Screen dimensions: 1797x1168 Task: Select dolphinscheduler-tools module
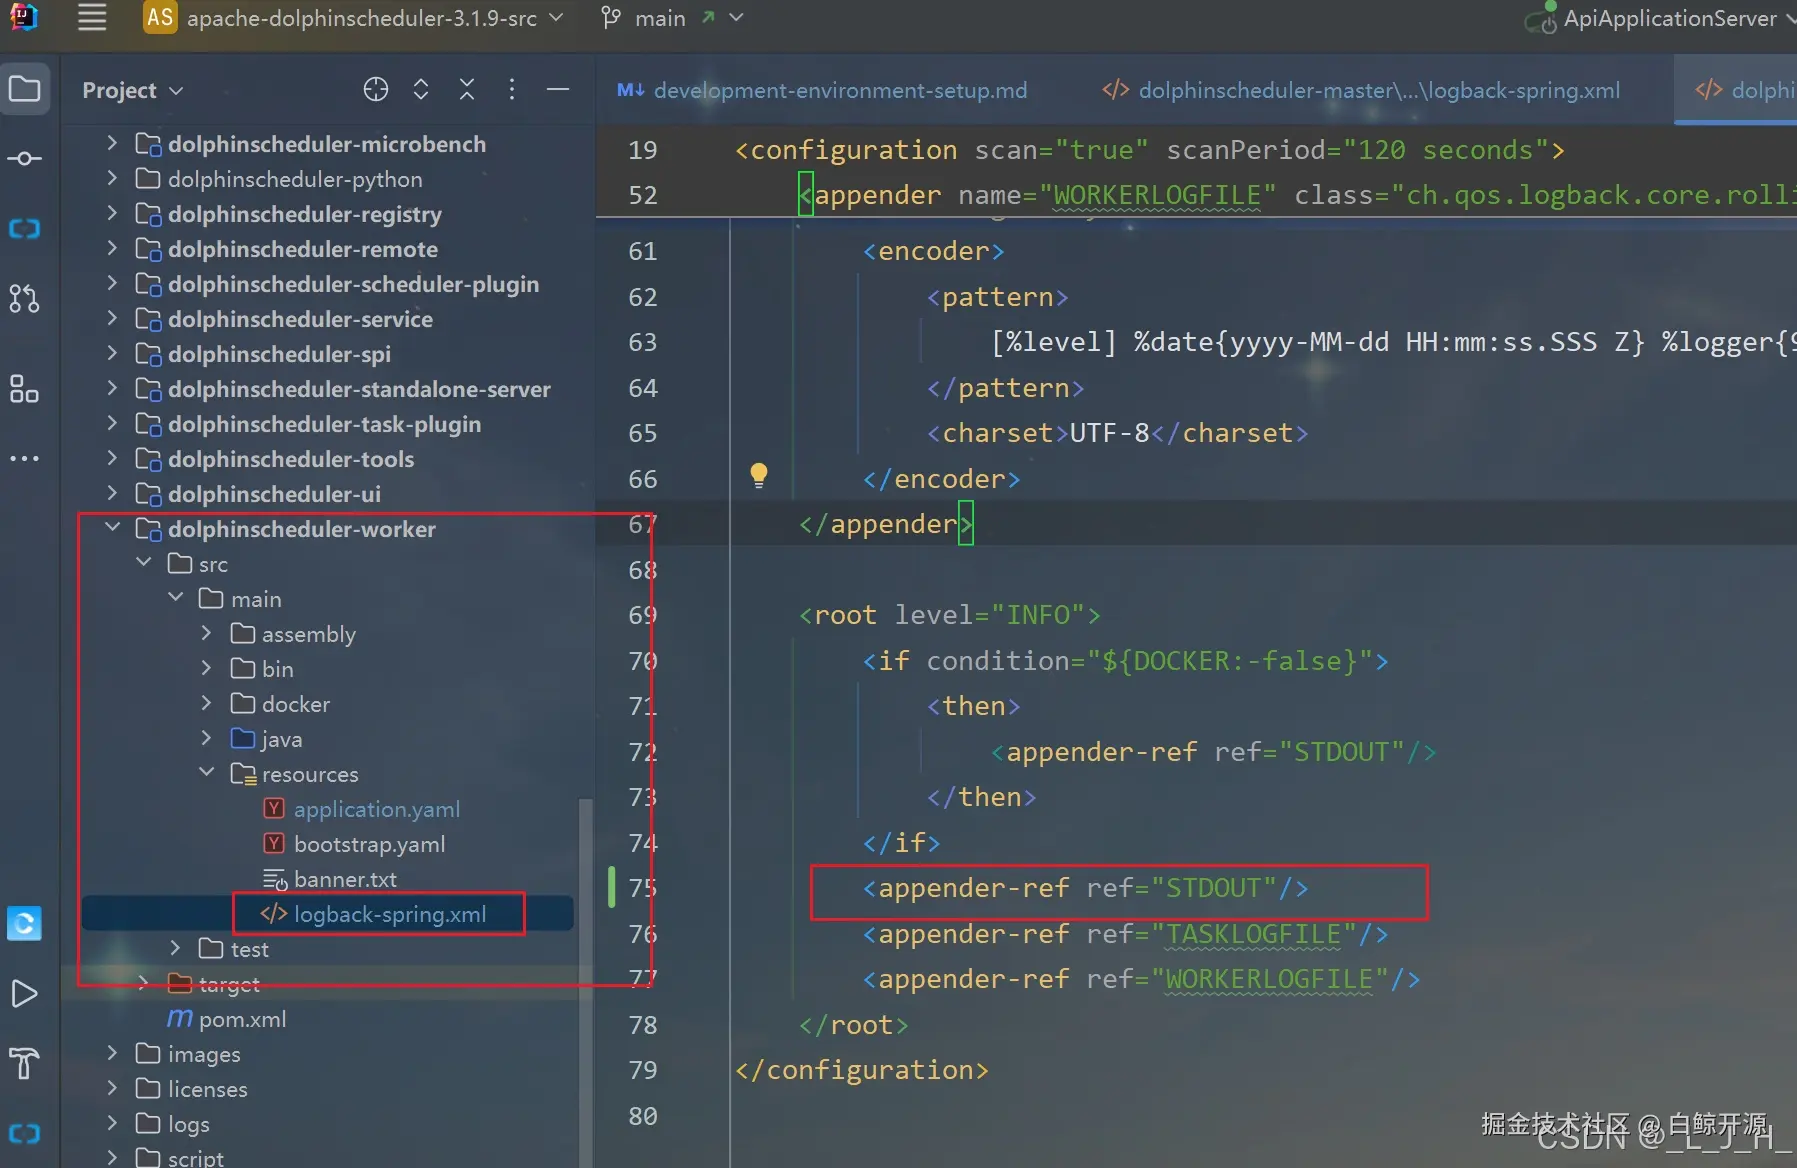[291, 459]
